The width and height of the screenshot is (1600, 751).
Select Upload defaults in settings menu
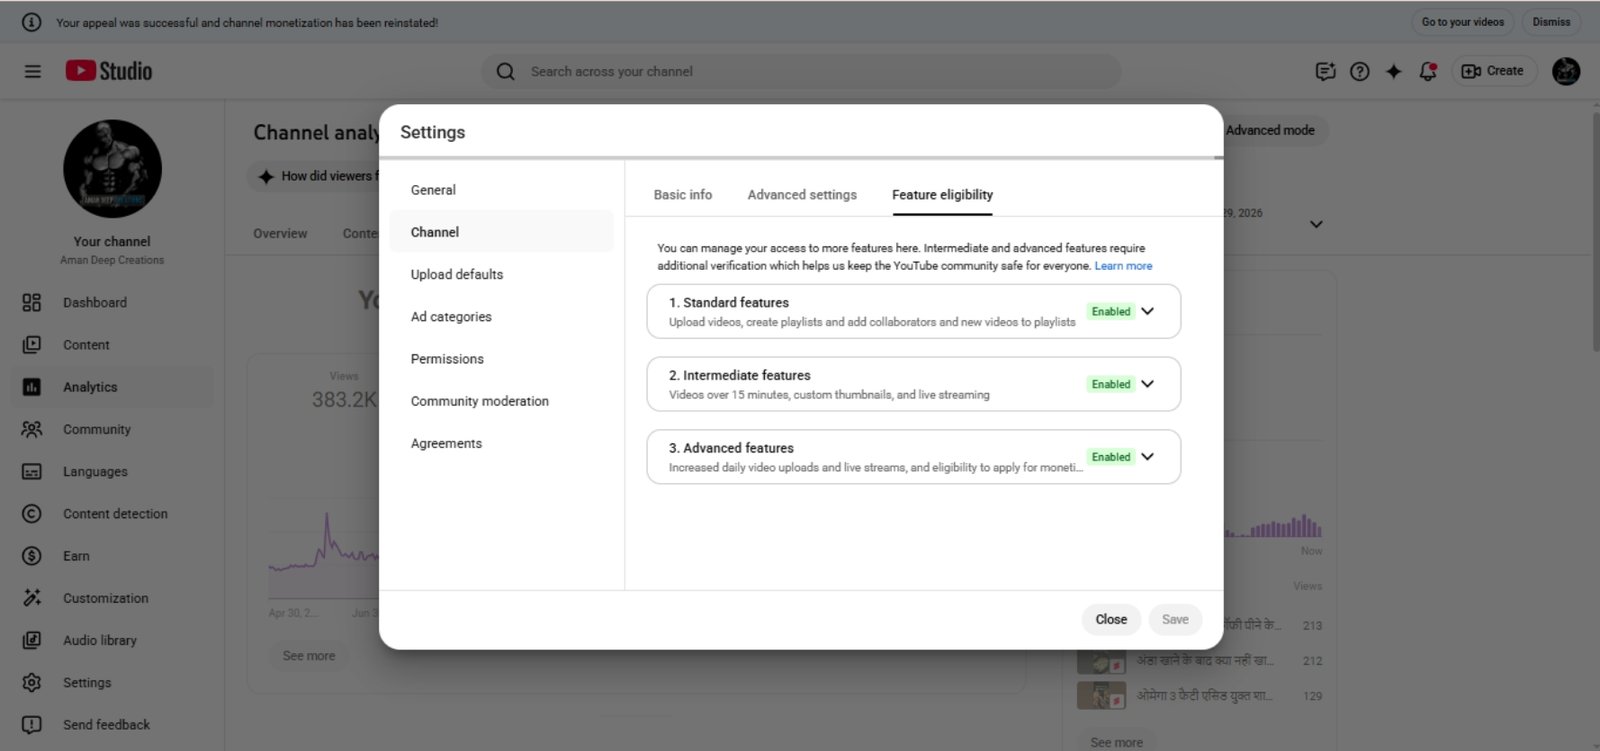point(457,274)
